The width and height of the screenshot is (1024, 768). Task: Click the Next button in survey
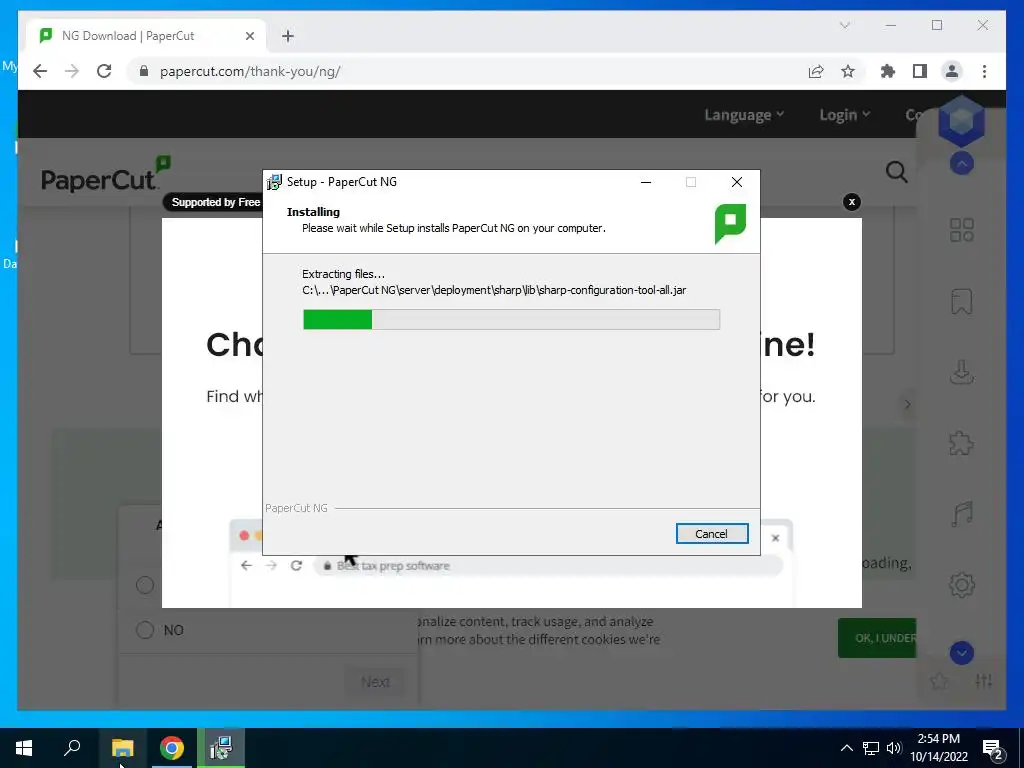(x=375, y=682)
